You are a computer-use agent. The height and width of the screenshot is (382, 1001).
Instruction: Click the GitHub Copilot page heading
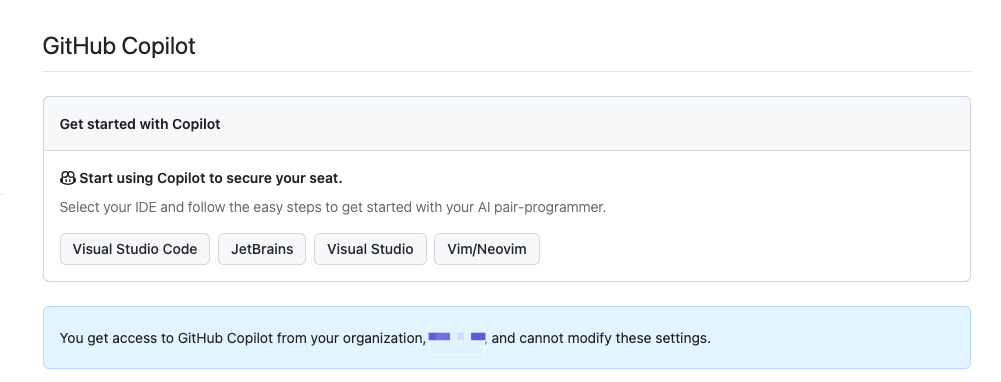pyautogui.click(x=119, y=46)
